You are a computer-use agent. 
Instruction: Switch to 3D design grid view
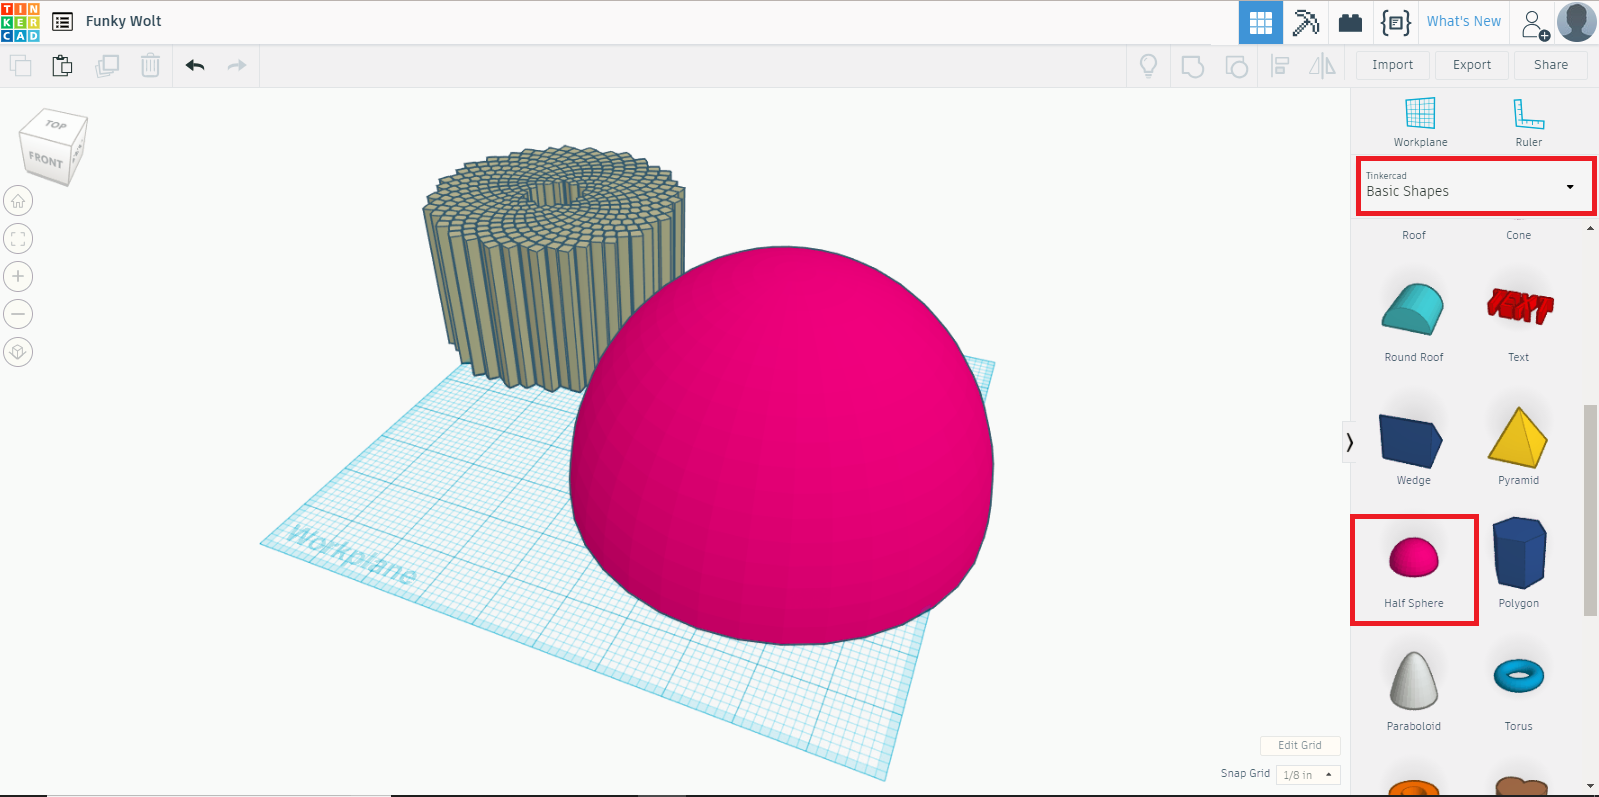pos(1261,22)
